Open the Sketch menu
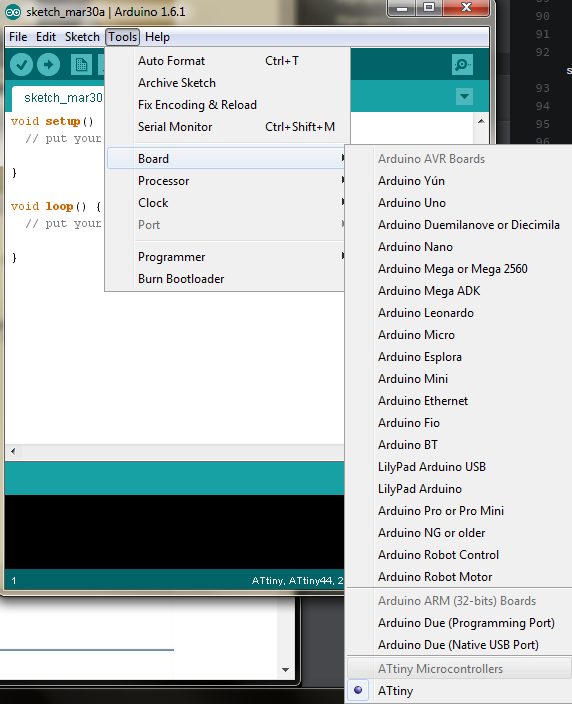The height and width of the screenshot is (704, 572). pyautogui.click(x=82, y=37)
